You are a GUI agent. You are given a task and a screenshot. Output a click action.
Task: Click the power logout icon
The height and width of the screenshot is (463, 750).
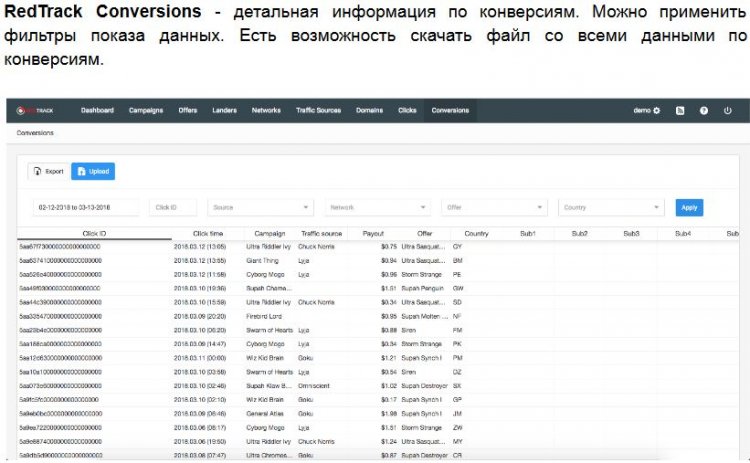point(728,110)
